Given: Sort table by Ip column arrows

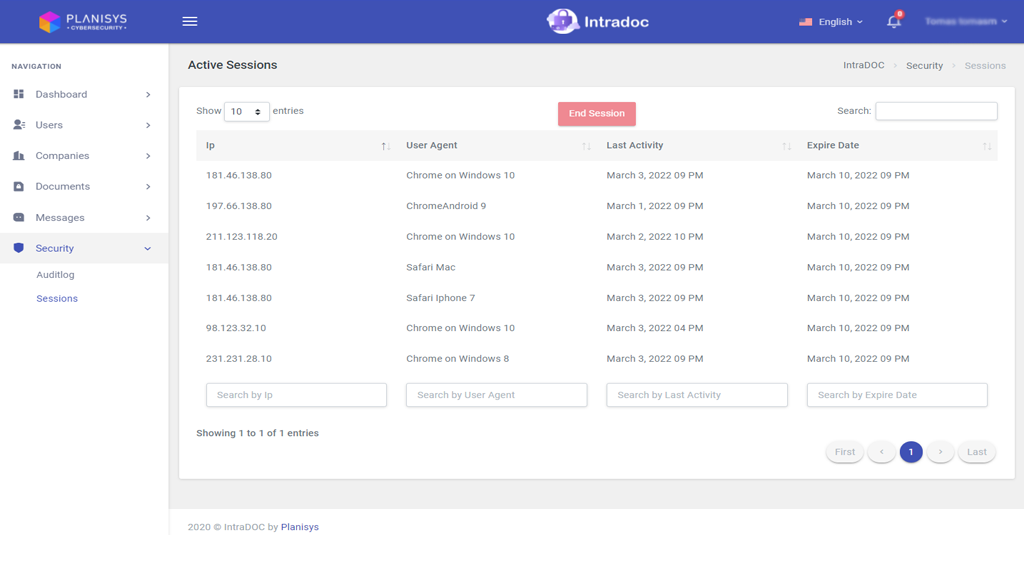Looking at the screenshot, I should coord(385,146).
